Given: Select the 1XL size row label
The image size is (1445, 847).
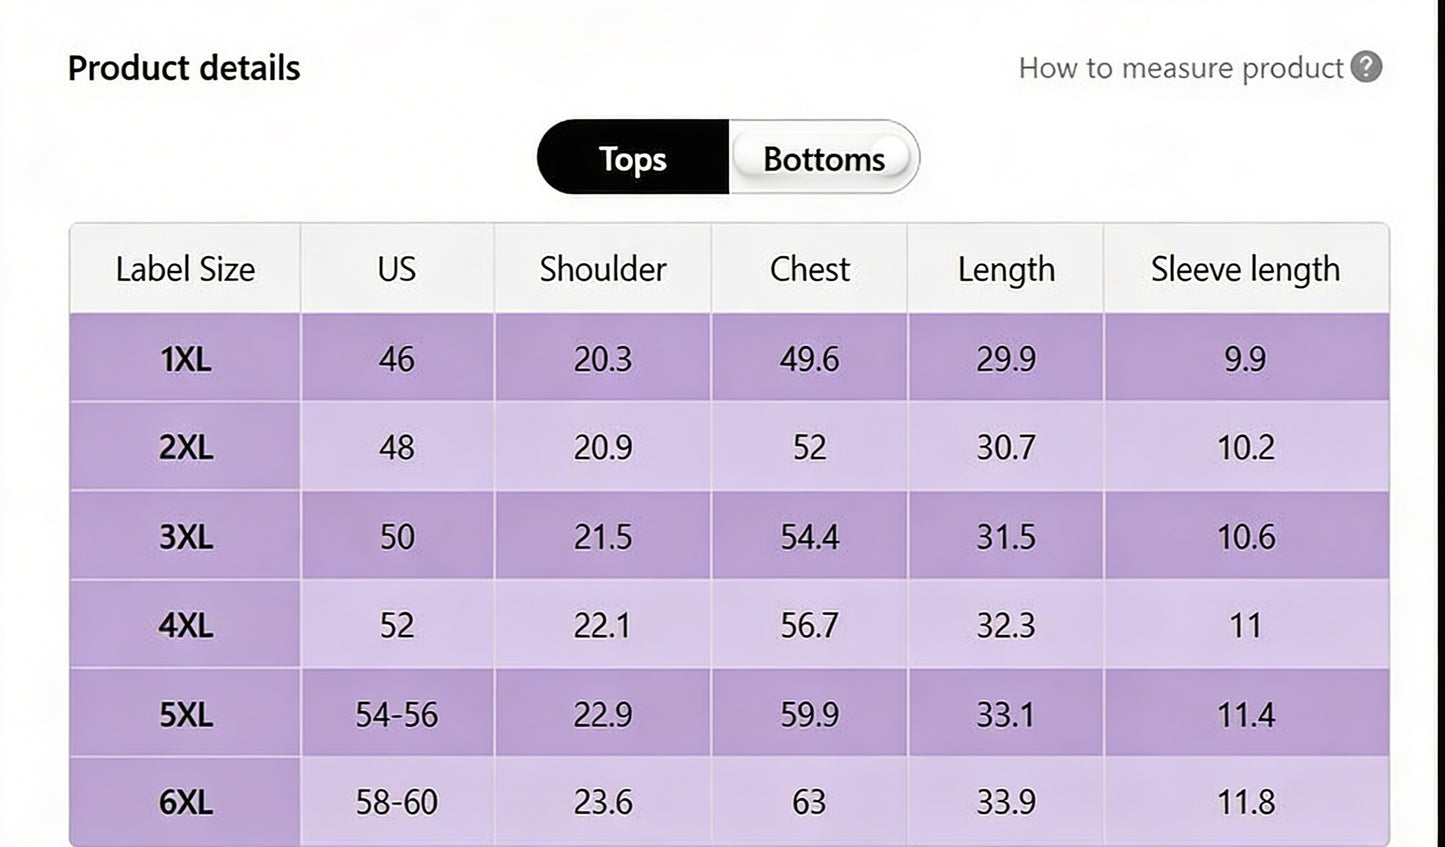Looking at the screenshot, I should point(185,358).
